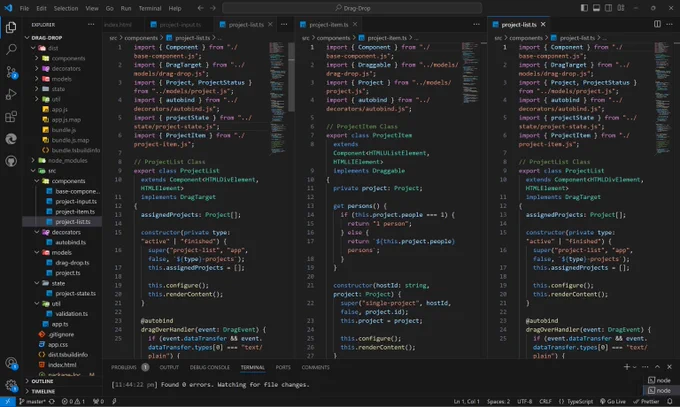Synchronize changes in the status bar

click(x=52, y=401)
